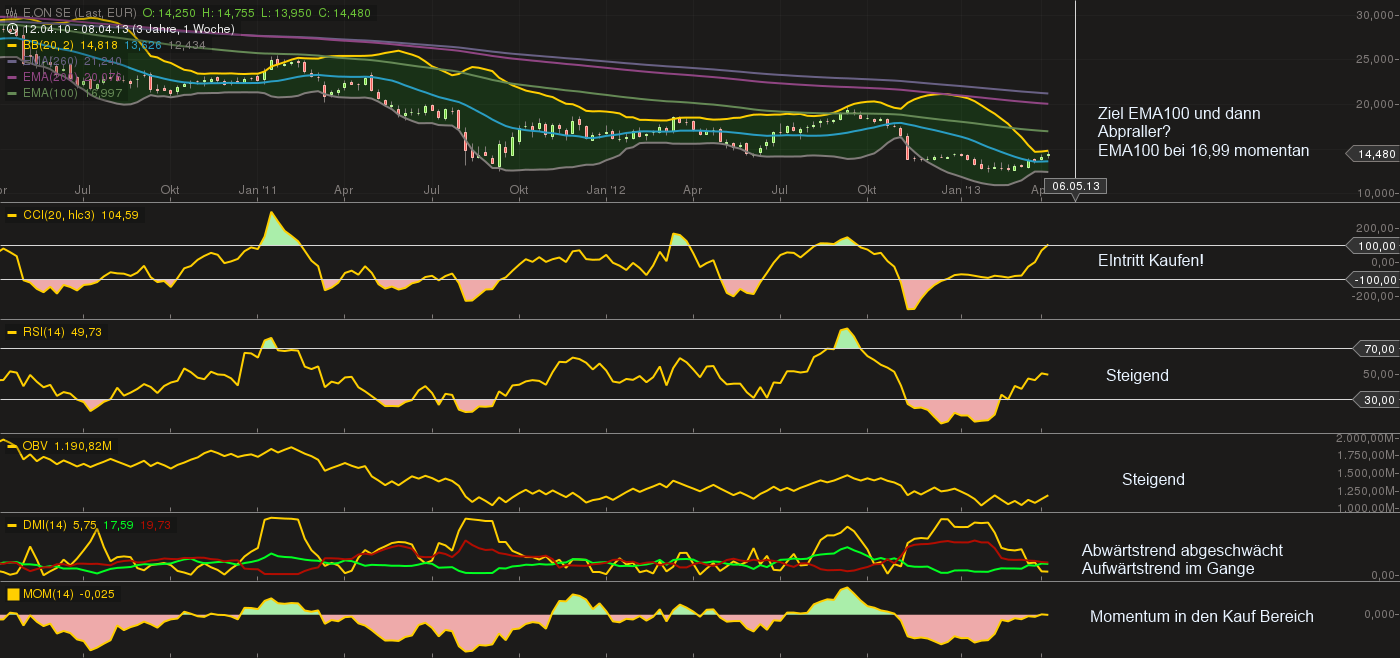Click the 'Aufwärtstrend im Gange' annotation
Viewport: 1400px width, 658px height.
[1168, 569]
